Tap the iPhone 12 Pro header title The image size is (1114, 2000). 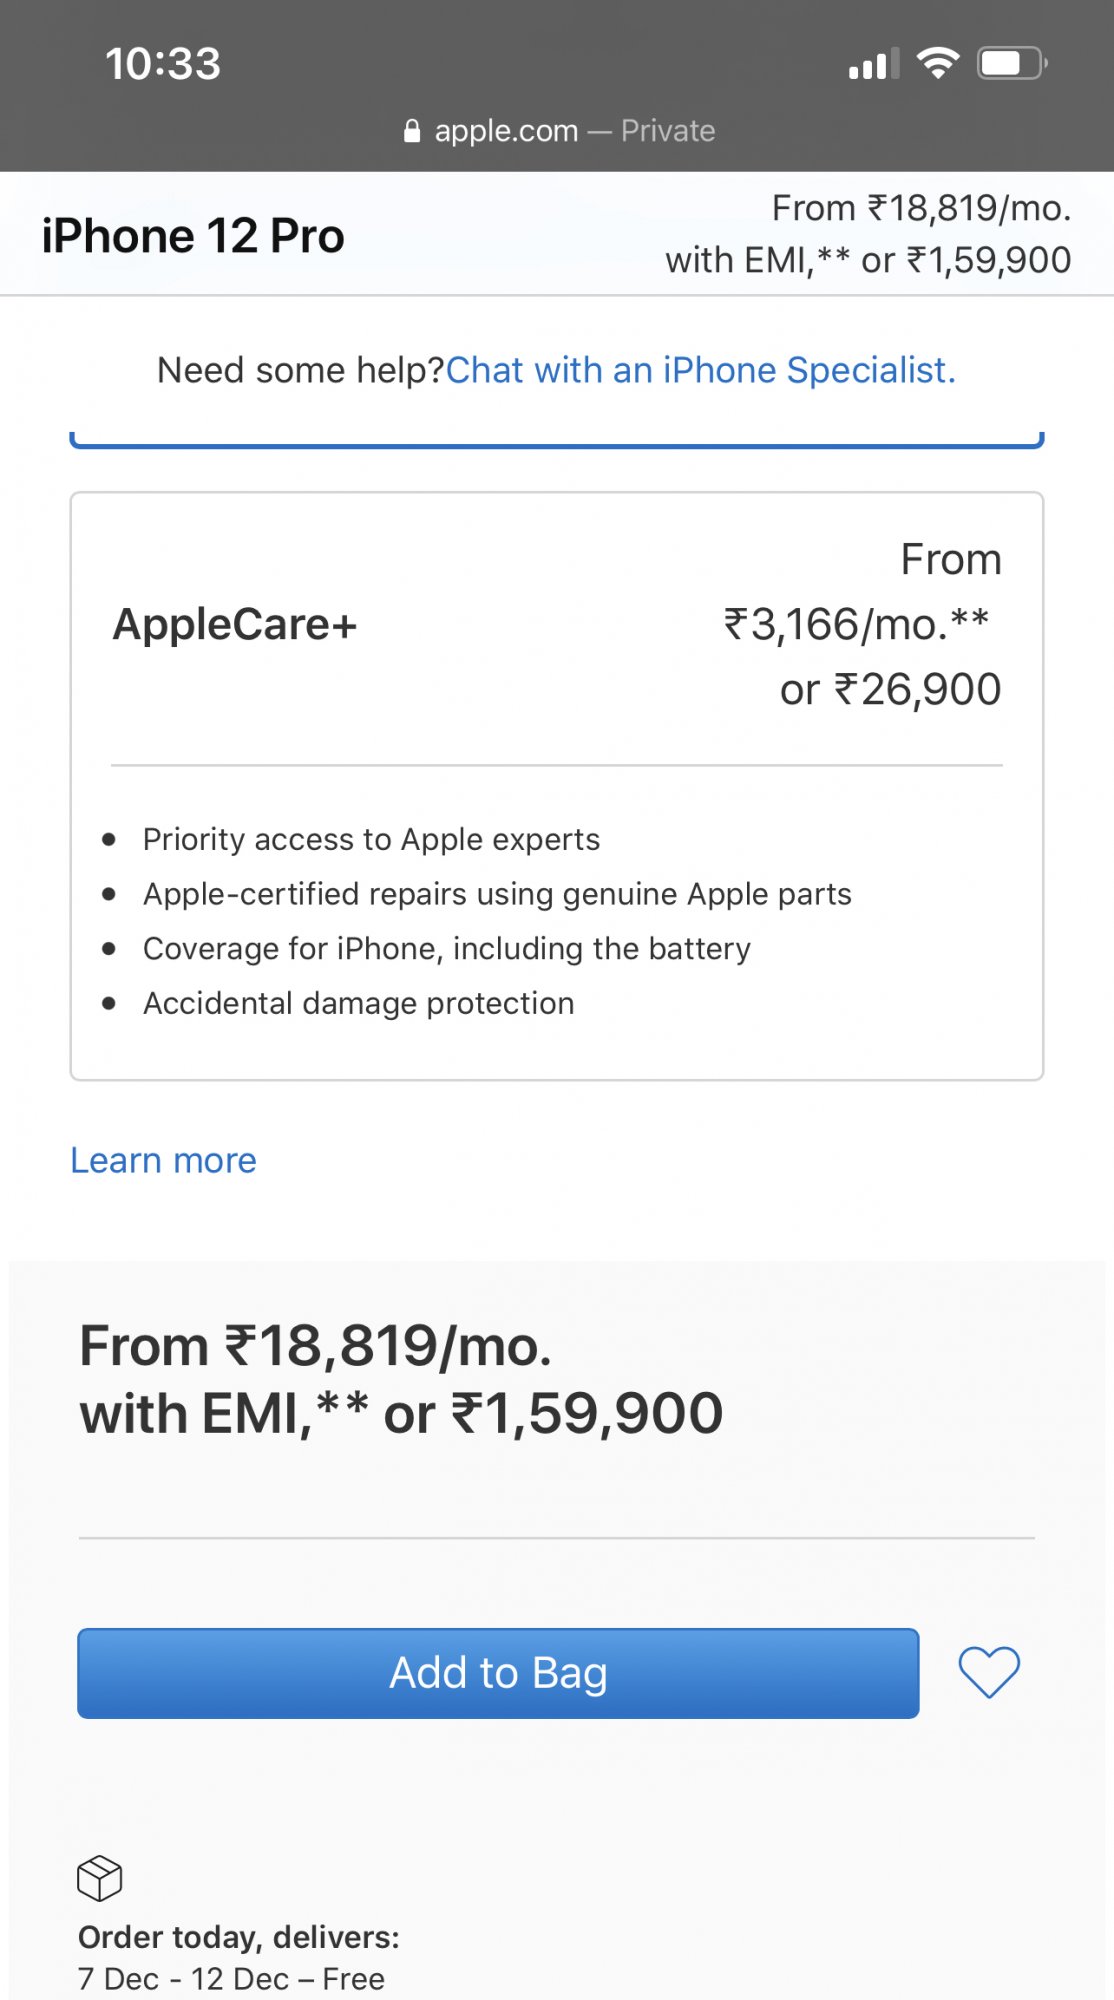tap(193, 236)
